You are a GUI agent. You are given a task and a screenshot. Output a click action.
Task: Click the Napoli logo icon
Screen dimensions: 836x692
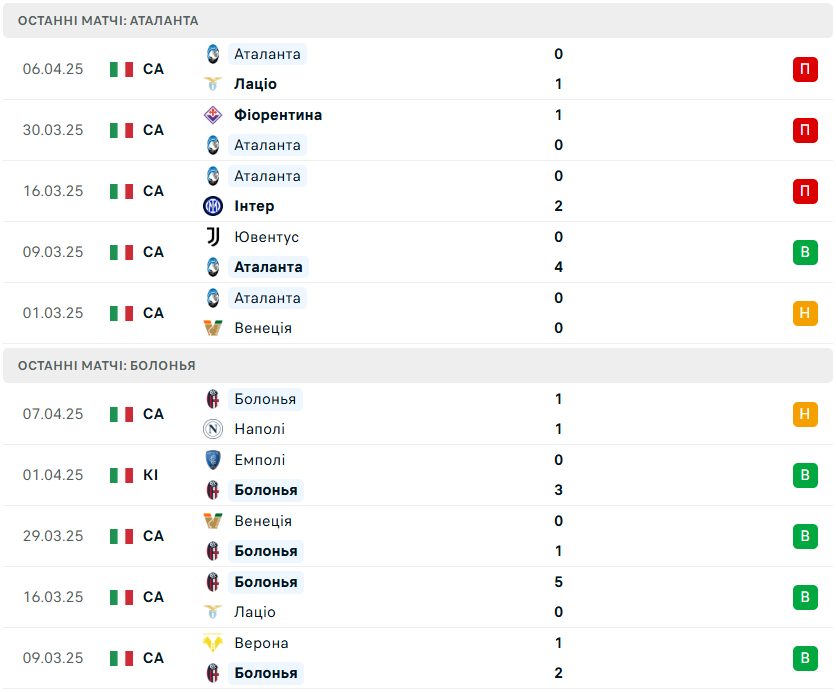[213, 429]
